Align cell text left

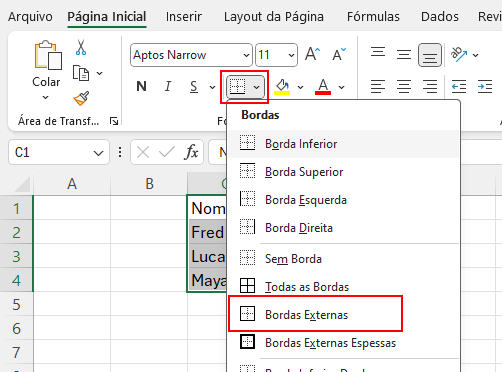pos(378,87)
